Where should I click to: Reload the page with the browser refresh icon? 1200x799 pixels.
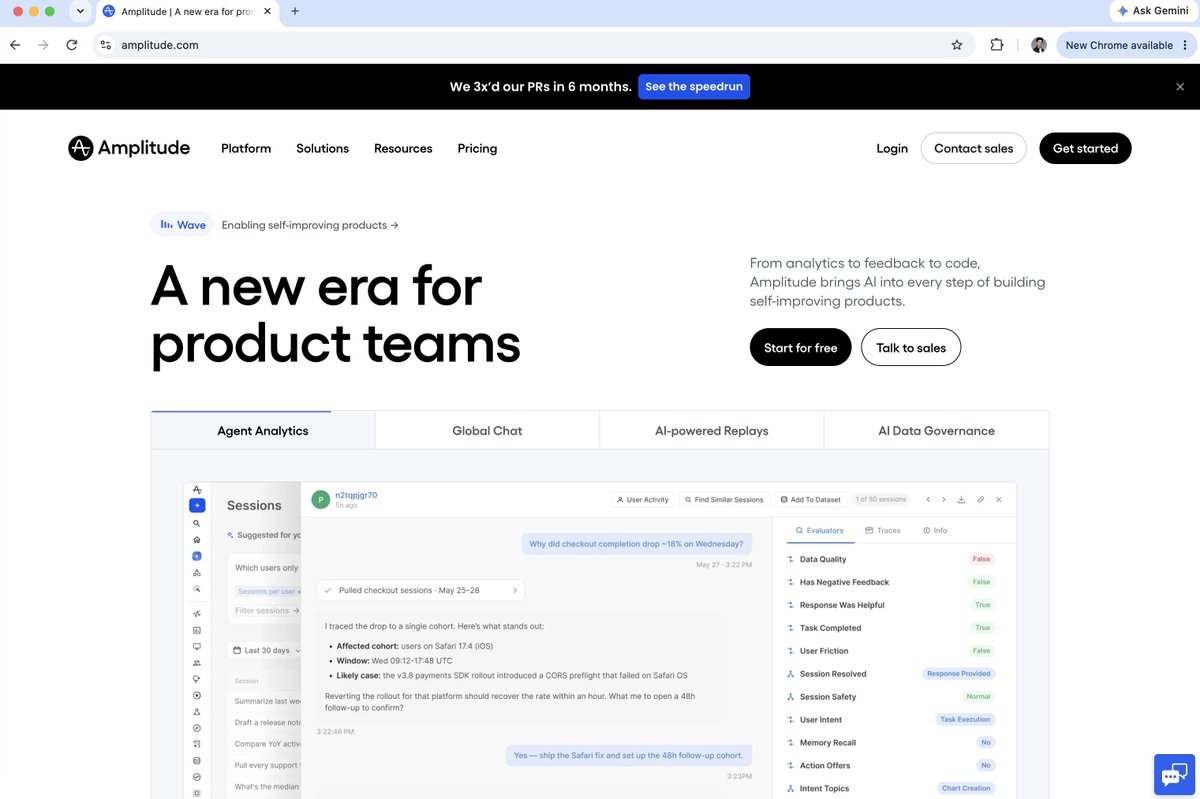click(x=72, y=45)
